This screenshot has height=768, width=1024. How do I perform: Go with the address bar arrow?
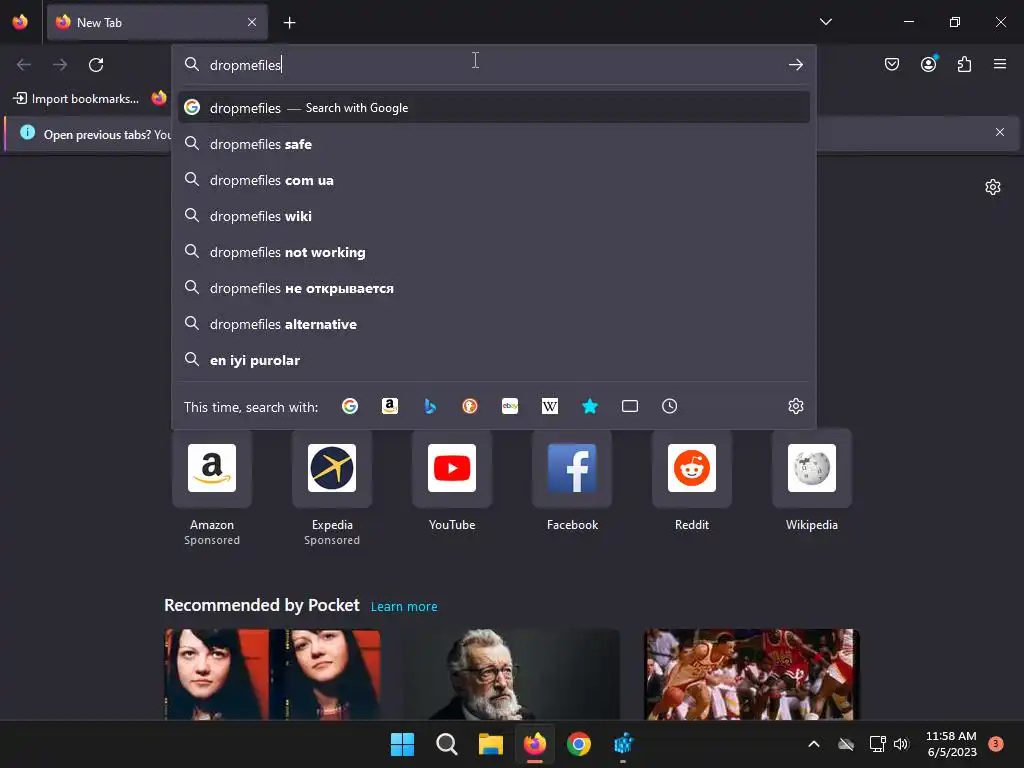coord(795,65)
